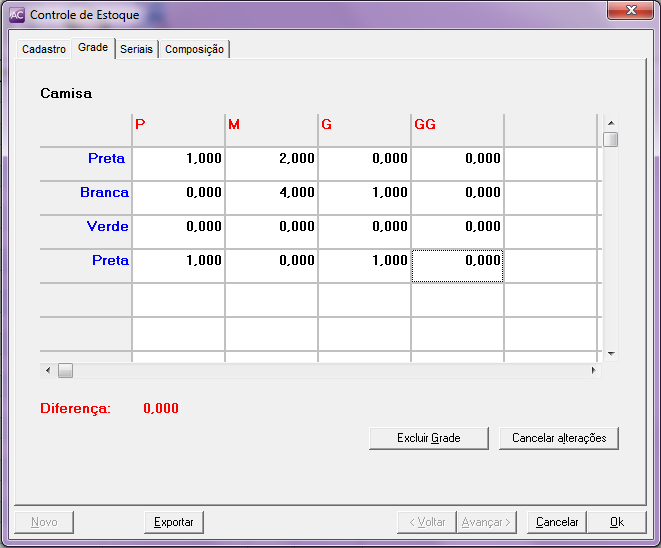661x548 pixels.
Task: Close the Controle de Estoque window
Action: [628, 12]
